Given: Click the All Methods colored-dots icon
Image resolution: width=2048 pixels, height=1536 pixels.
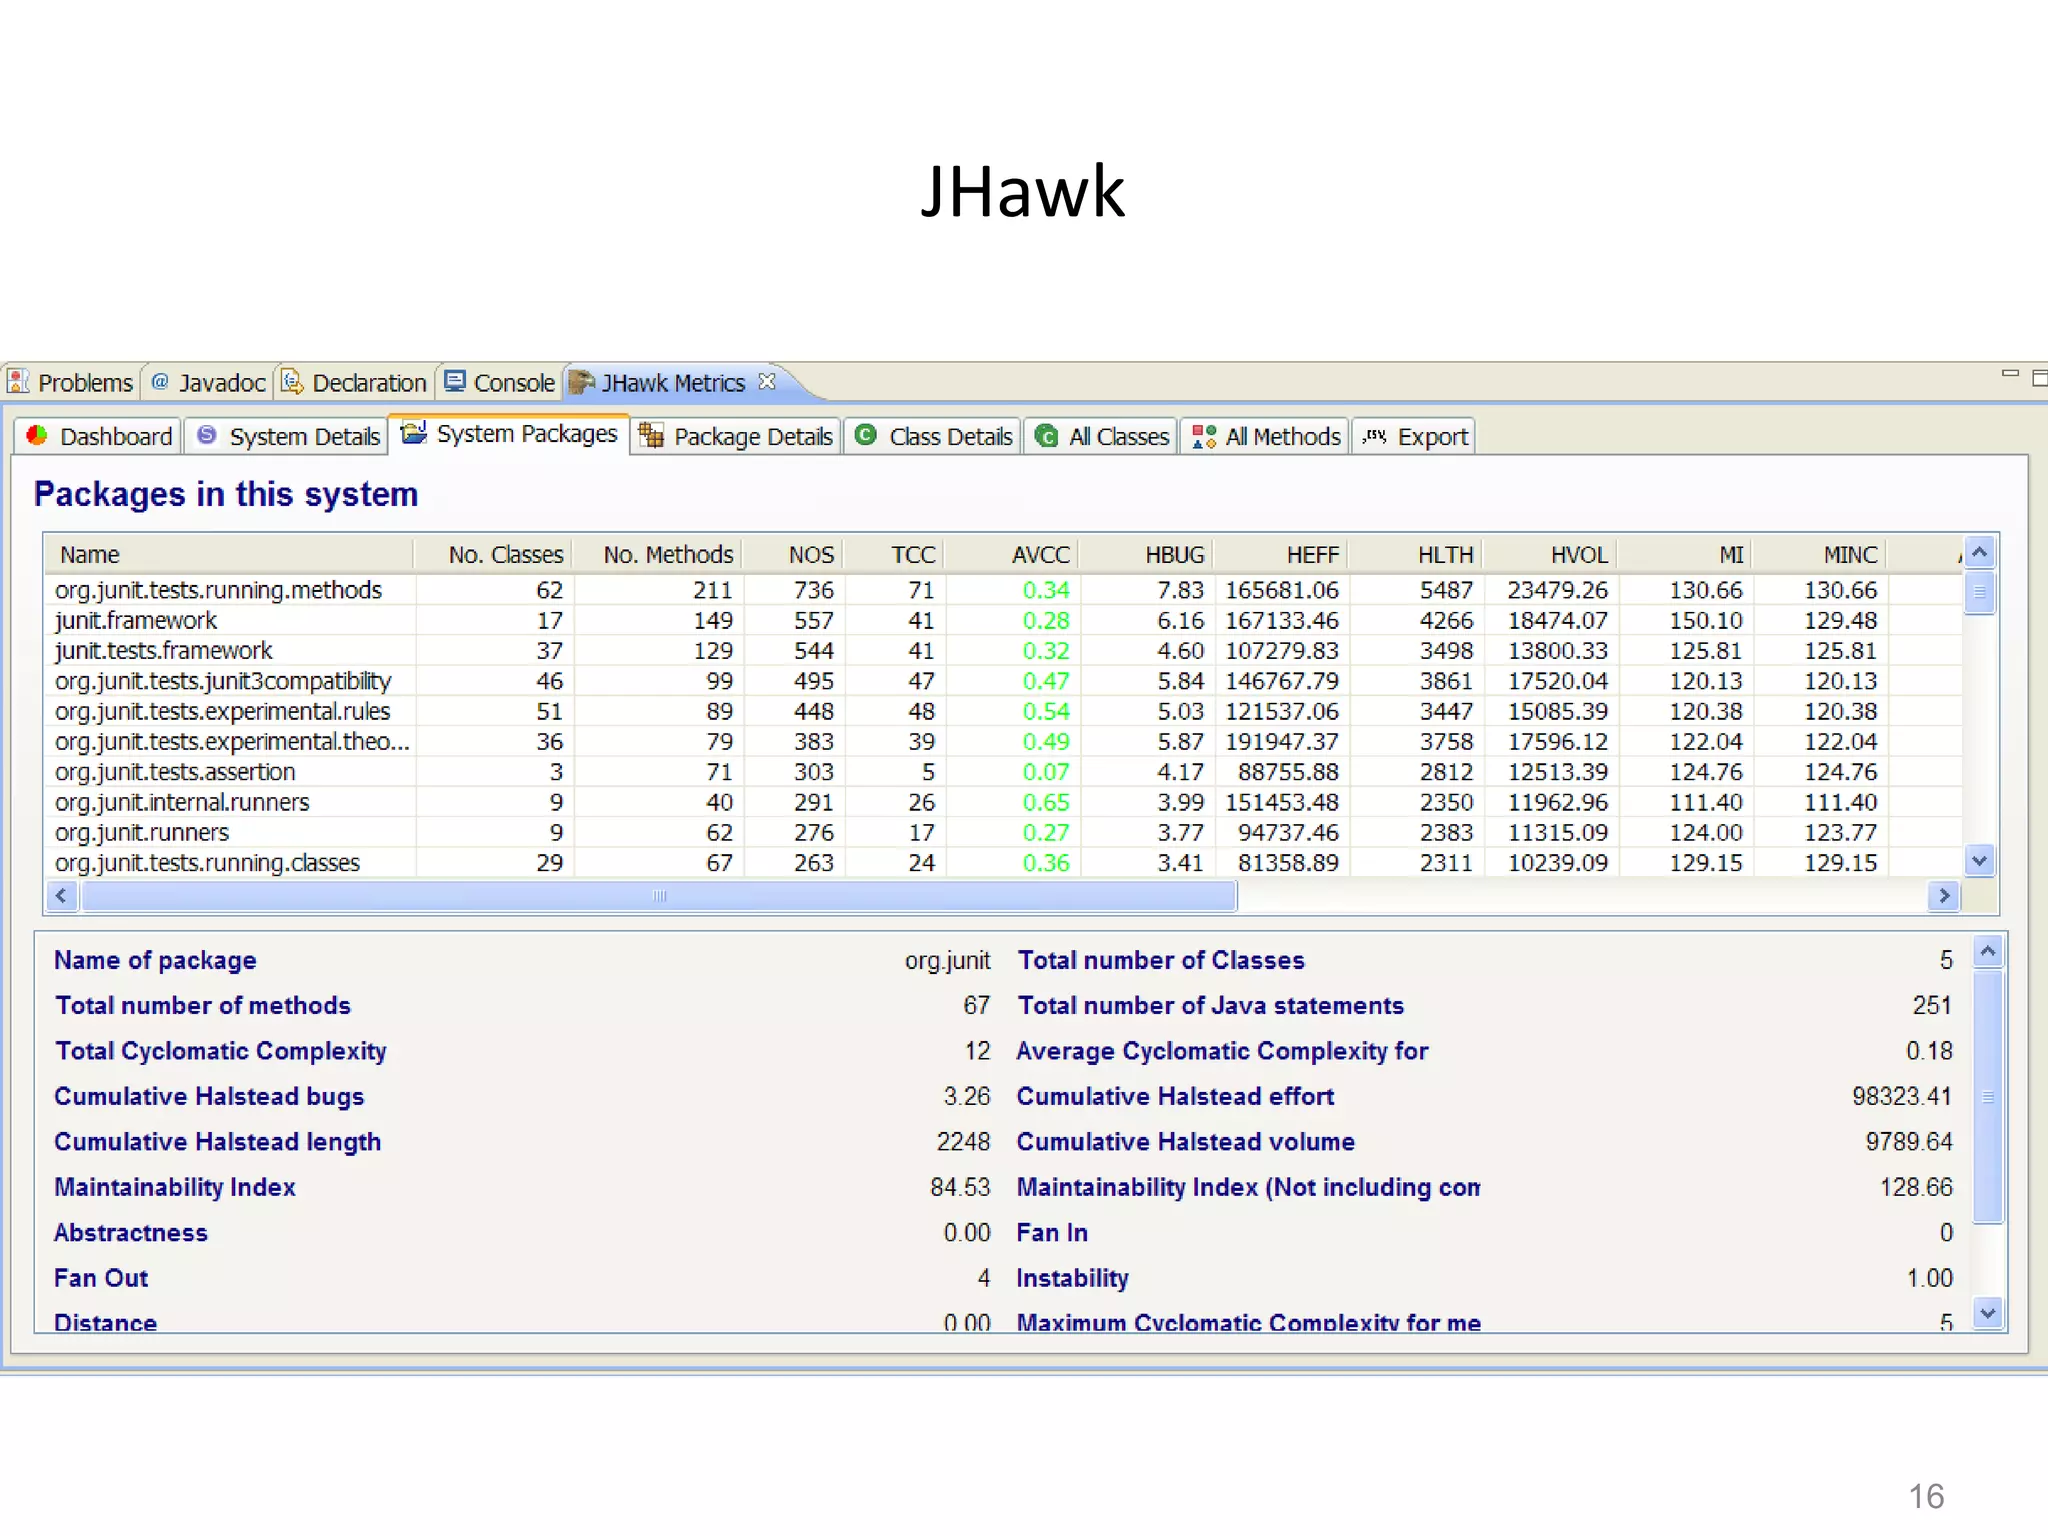Looking at the screenshot, I should 1204,436.
